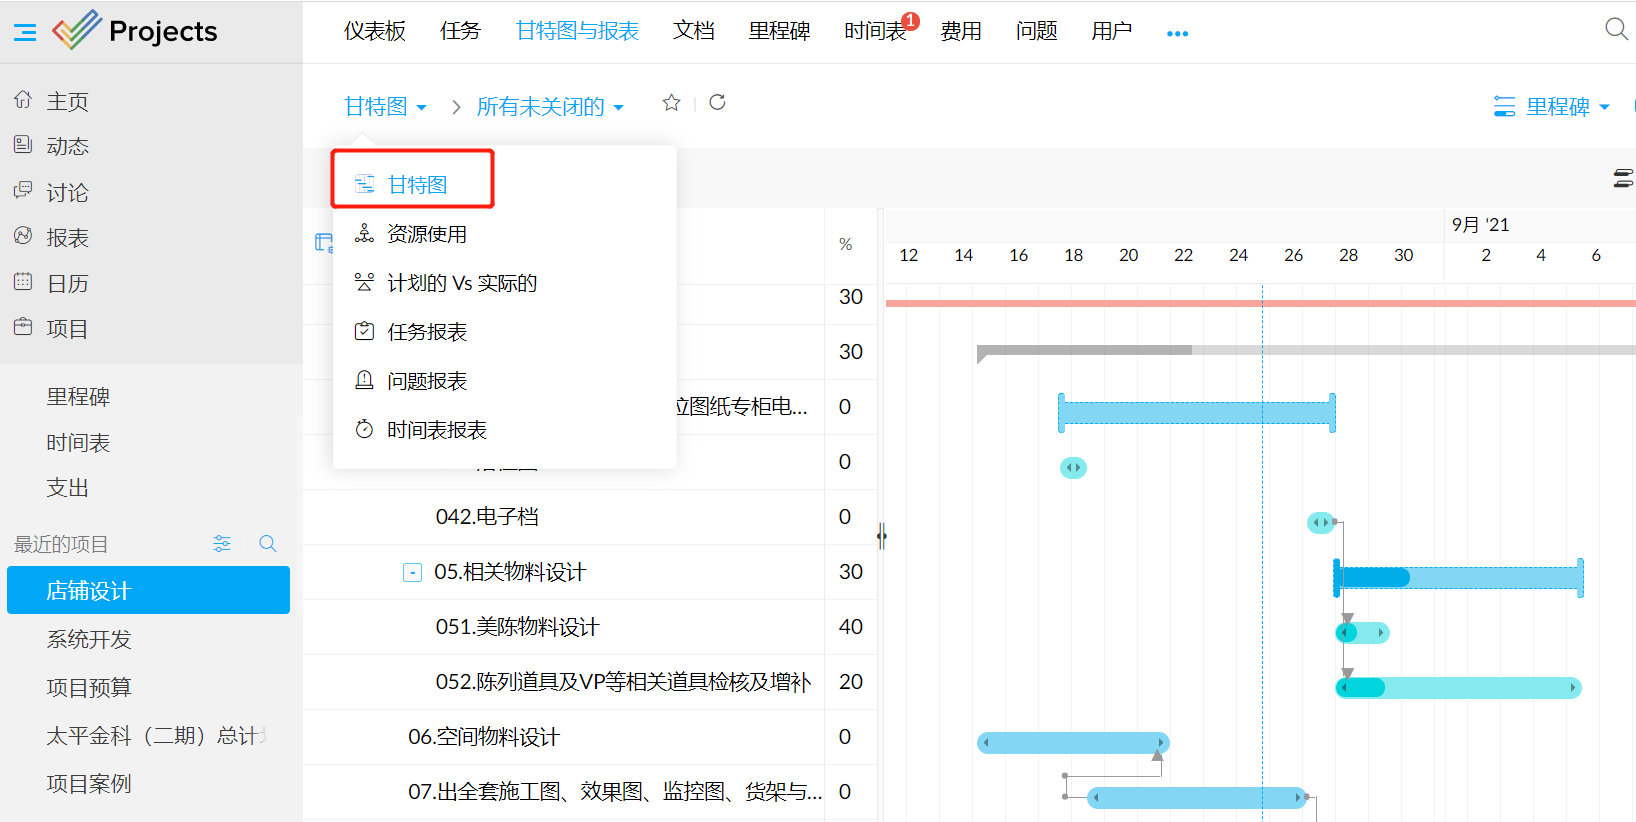Open the three-dots more menu
The height and width of the screenshot is (822, 1636).
click(x=1177, y=33)
